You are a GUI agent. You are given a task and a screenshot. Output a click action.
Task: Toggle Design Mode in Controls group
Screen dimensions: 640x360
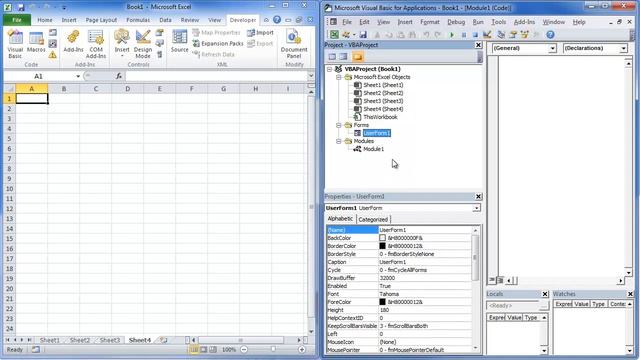pyautogui.click(x=143, y=44)
